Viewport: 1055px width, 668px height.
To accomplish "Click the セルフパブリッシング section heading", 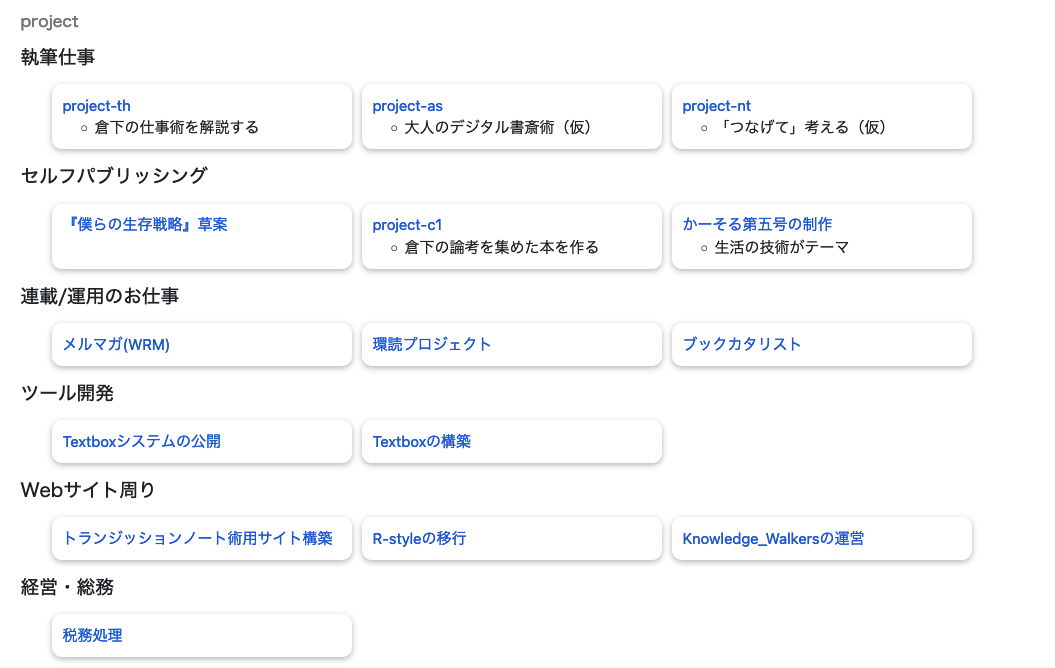I will [x=113, y=175].
